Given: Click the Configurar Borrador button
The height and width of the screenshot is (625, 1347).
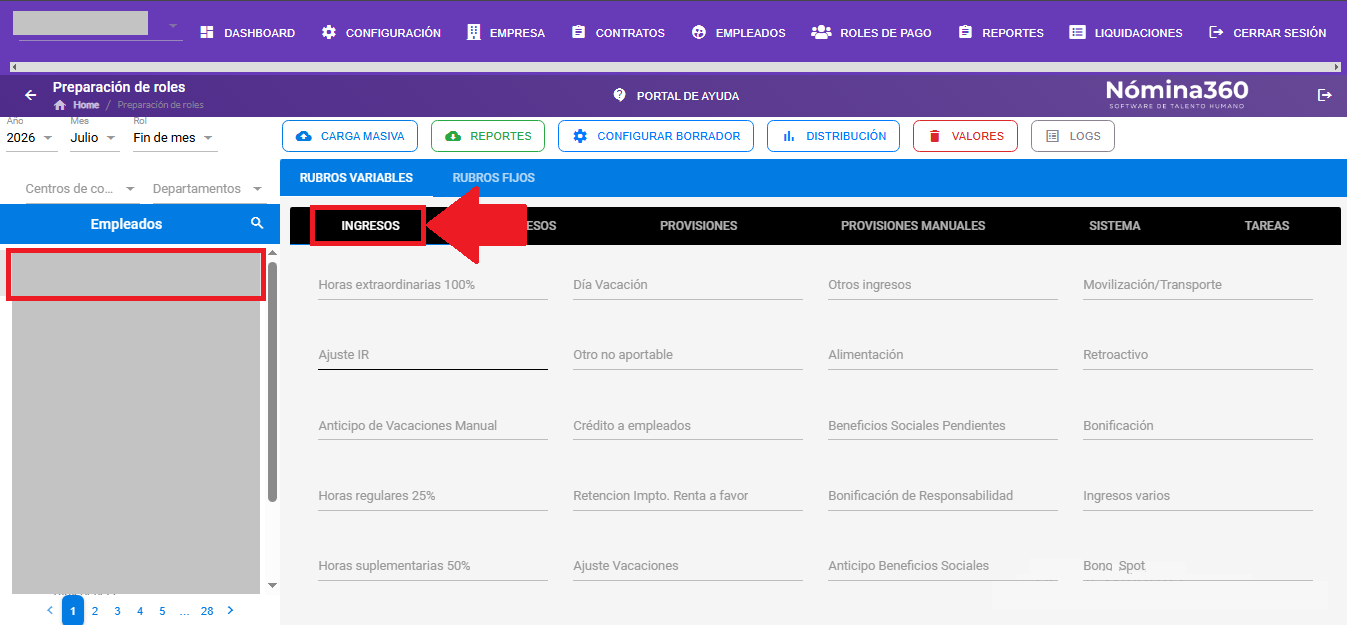Looking at the screenshot, I should pyautogui.click(x=656, y=136).
